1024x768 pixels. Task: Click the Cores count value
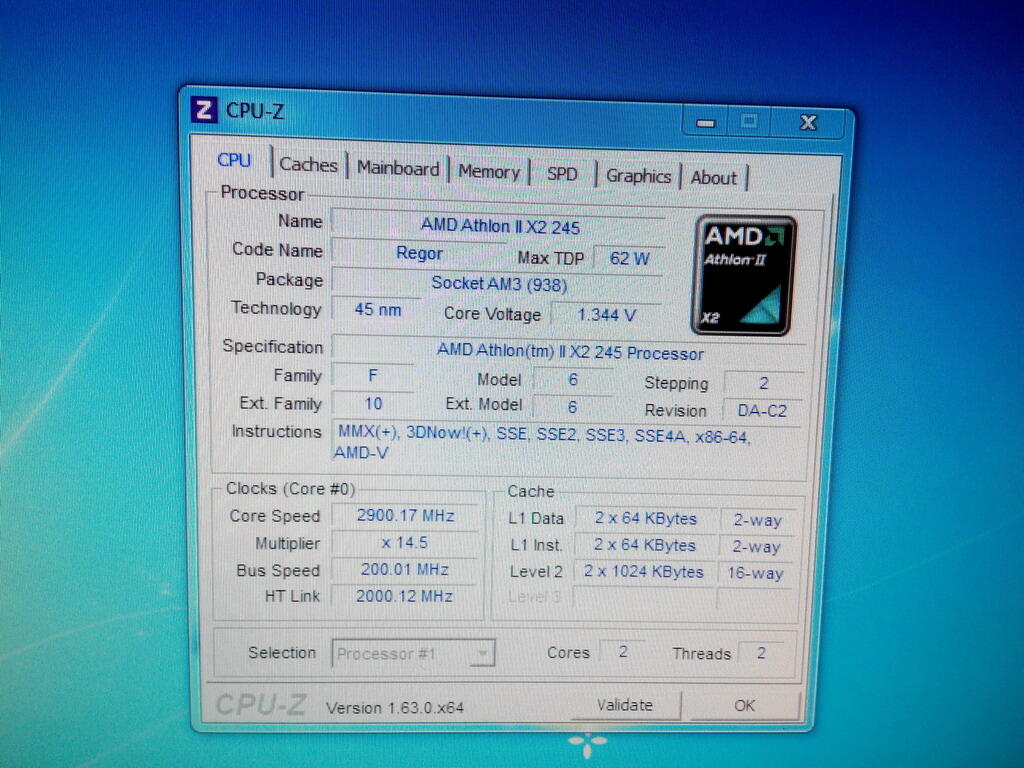[623, 652]
